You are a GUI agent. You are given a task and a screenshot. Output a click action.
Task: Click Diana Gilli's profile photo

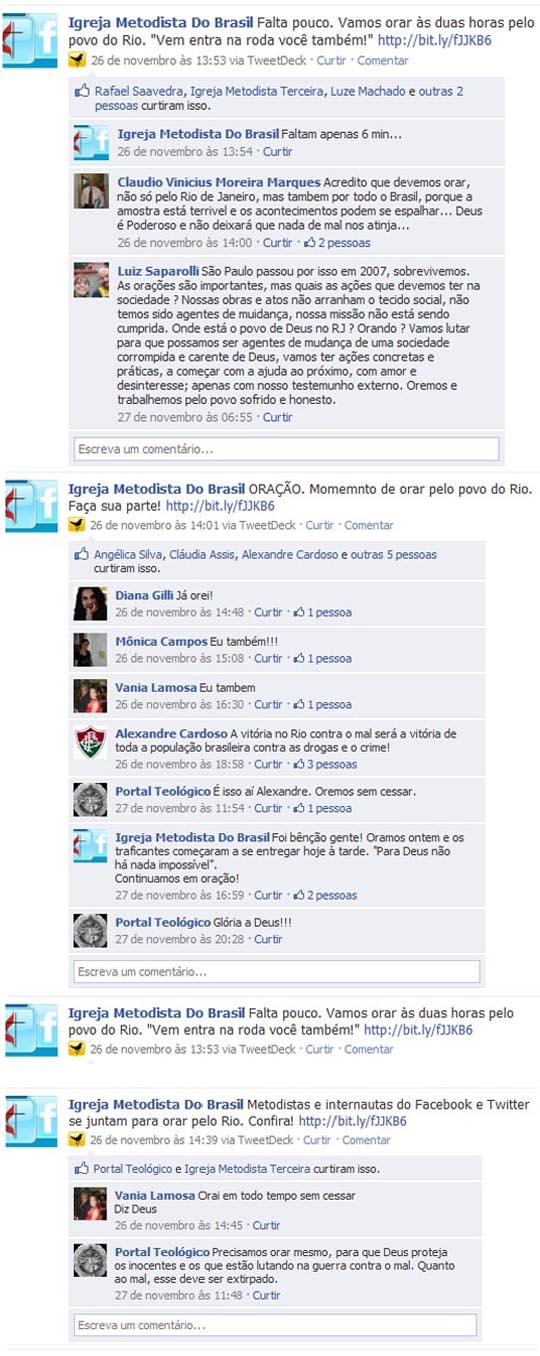[90, 603]
